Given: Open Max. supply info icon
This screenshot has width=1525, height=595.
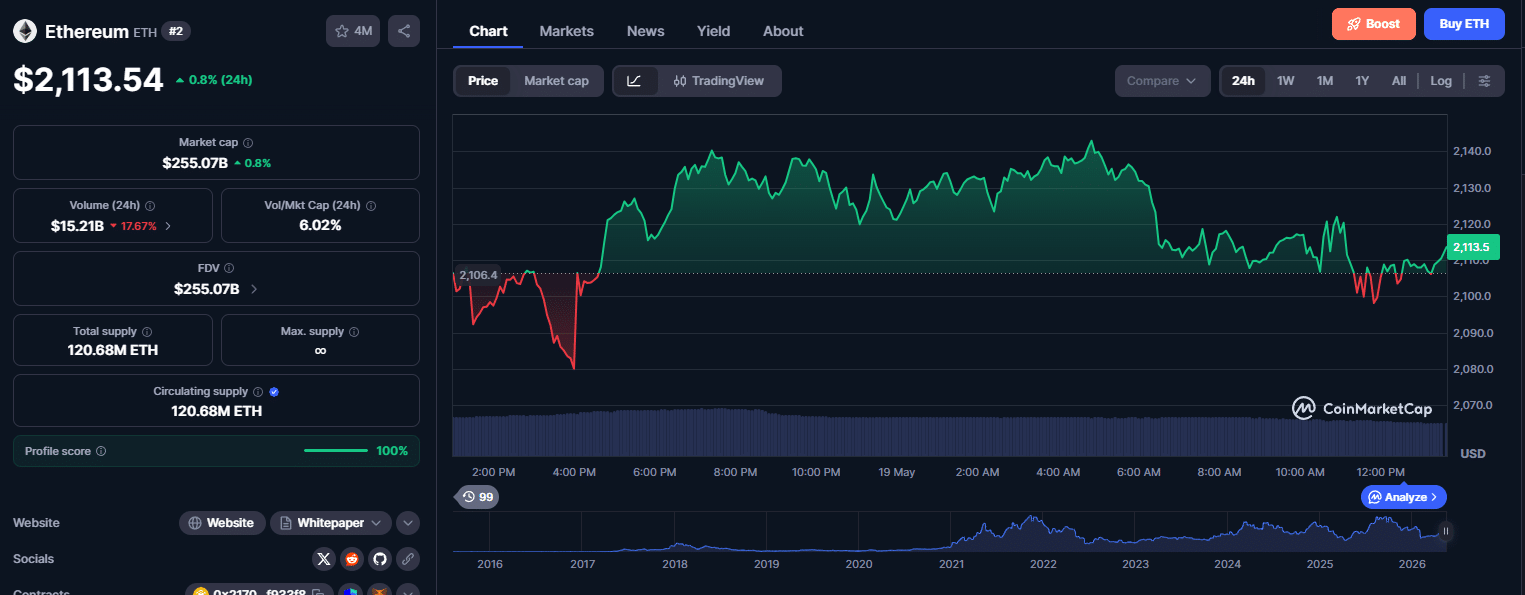Looking at the screenshot, I should (354, 331).
